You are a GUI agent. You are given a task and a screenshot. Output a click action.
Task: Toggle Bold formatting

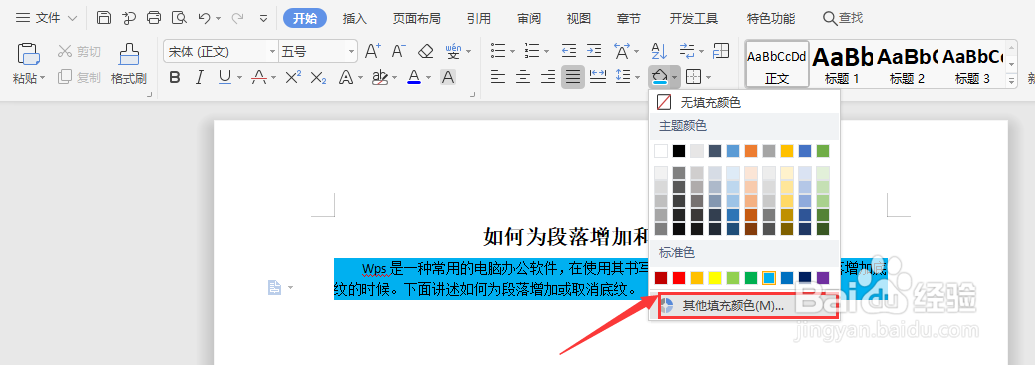click(x=175, y=78)
